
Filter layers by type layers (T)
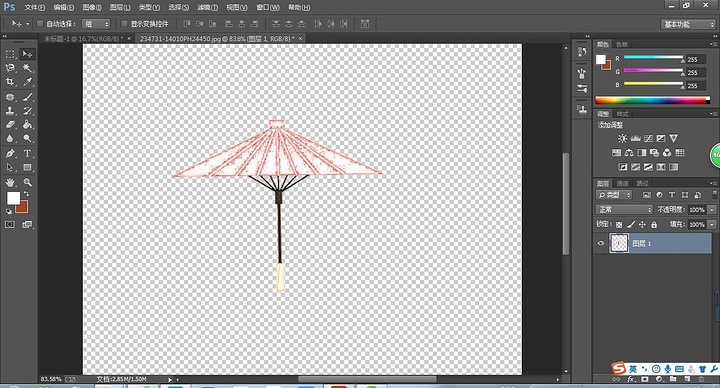[x=672, y=195]
